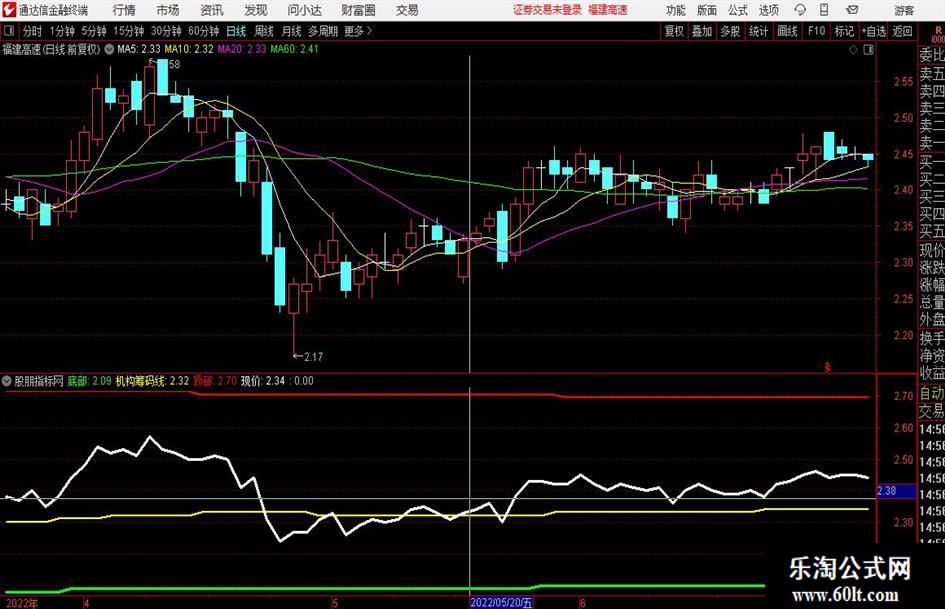
Task: Expand 股朋指标网 sub-indicator dropdown arrow
Action: coord(7,380)
